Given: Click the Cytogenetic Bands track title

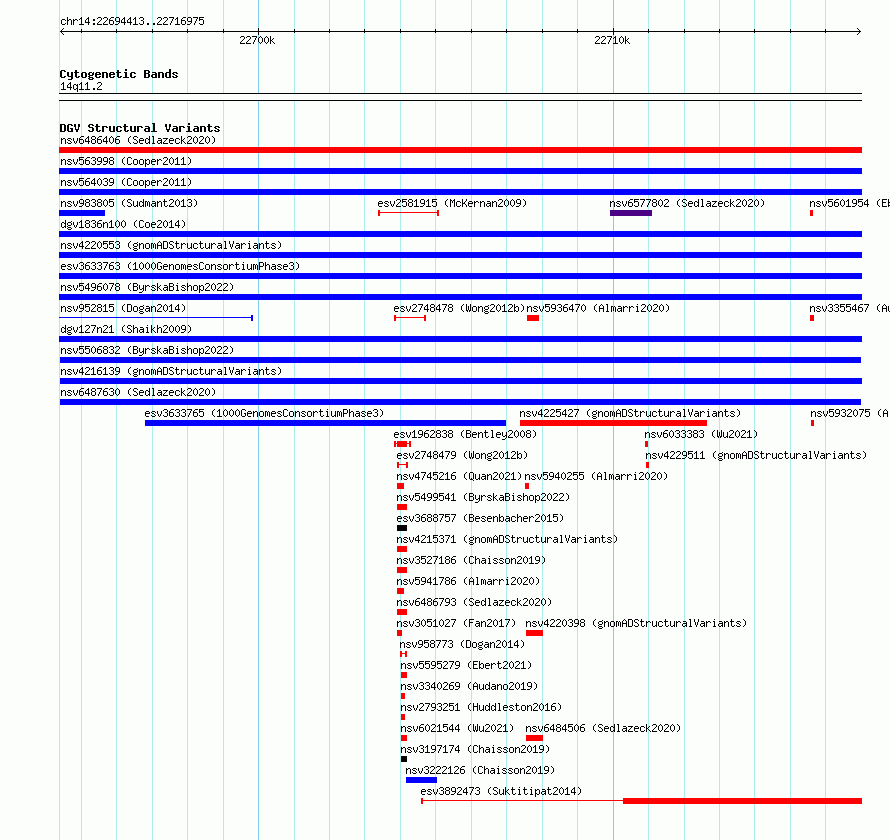Looking at the screenshot, I should pyautogui.click(x=119, y=74).
